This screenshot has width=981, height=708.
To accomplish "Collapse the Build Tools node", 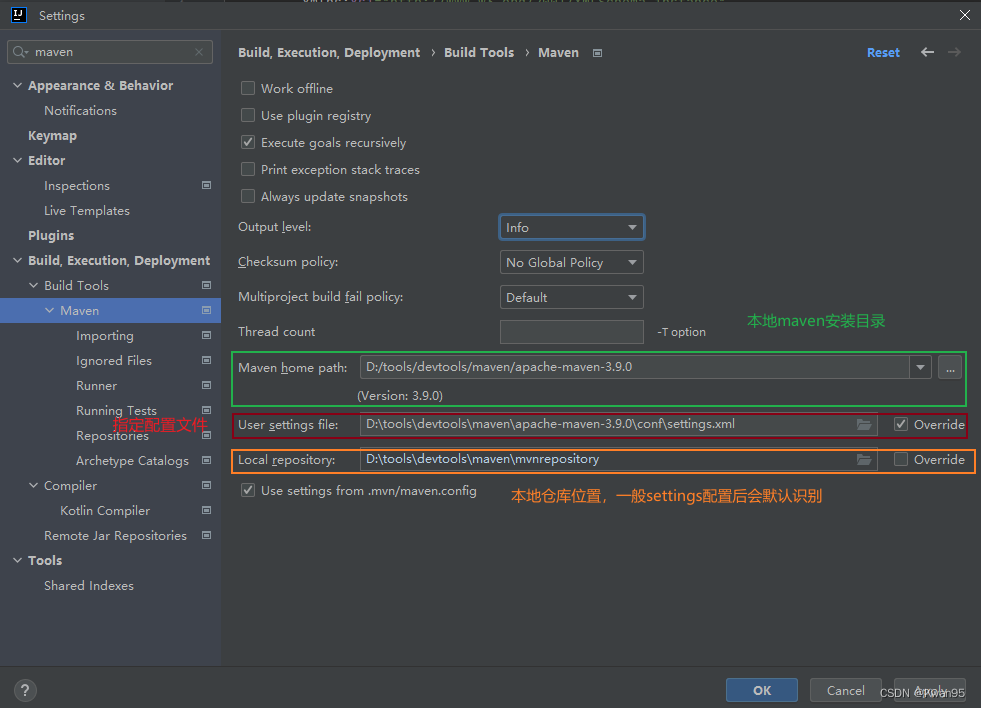I will (34, 285).
